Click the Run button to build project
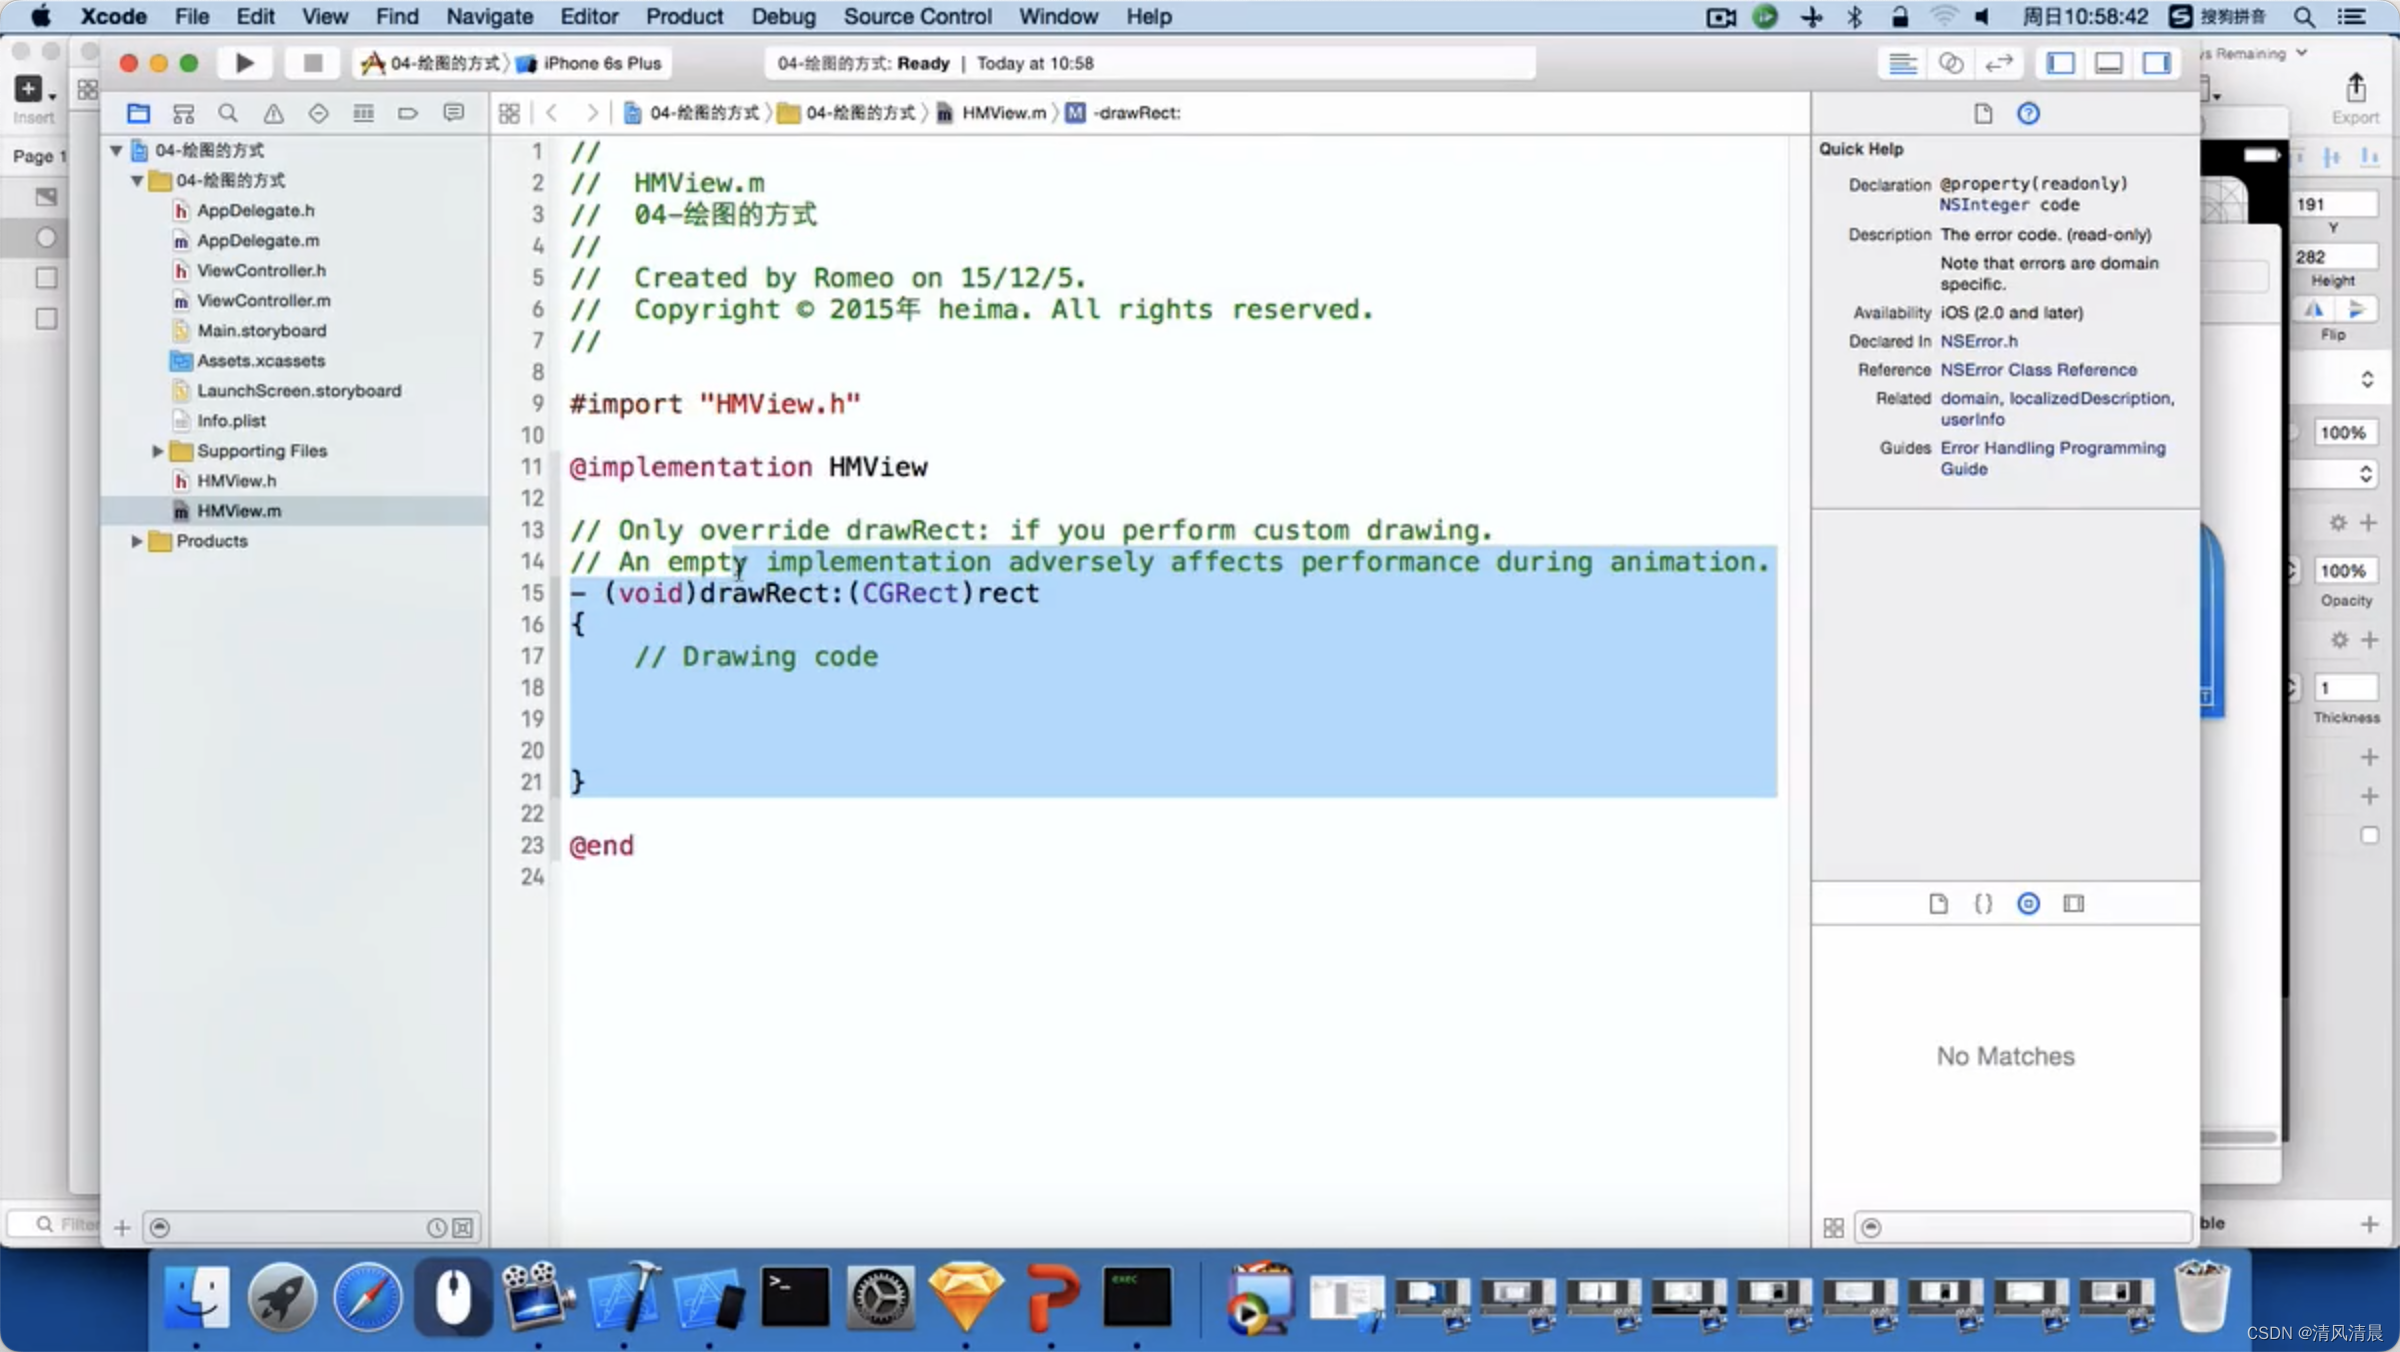Image resolution: width=2400 pixels, height=1352 pixels. [244, 63]
